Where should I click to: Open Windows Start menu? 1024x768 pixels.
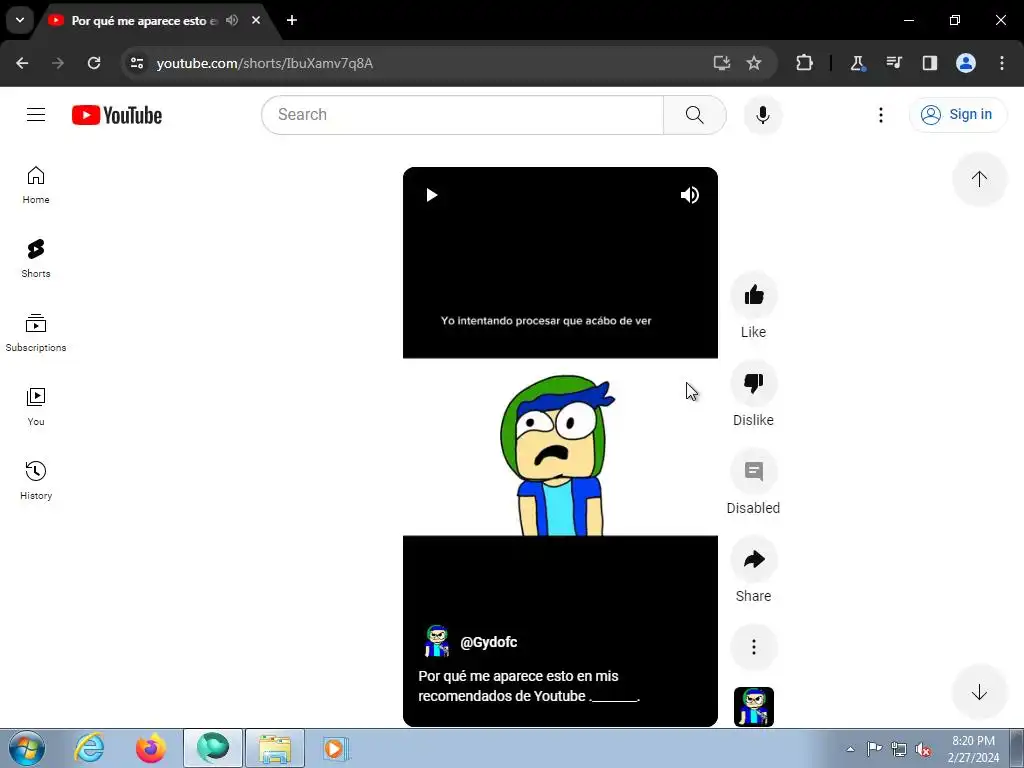click(26, 748)
